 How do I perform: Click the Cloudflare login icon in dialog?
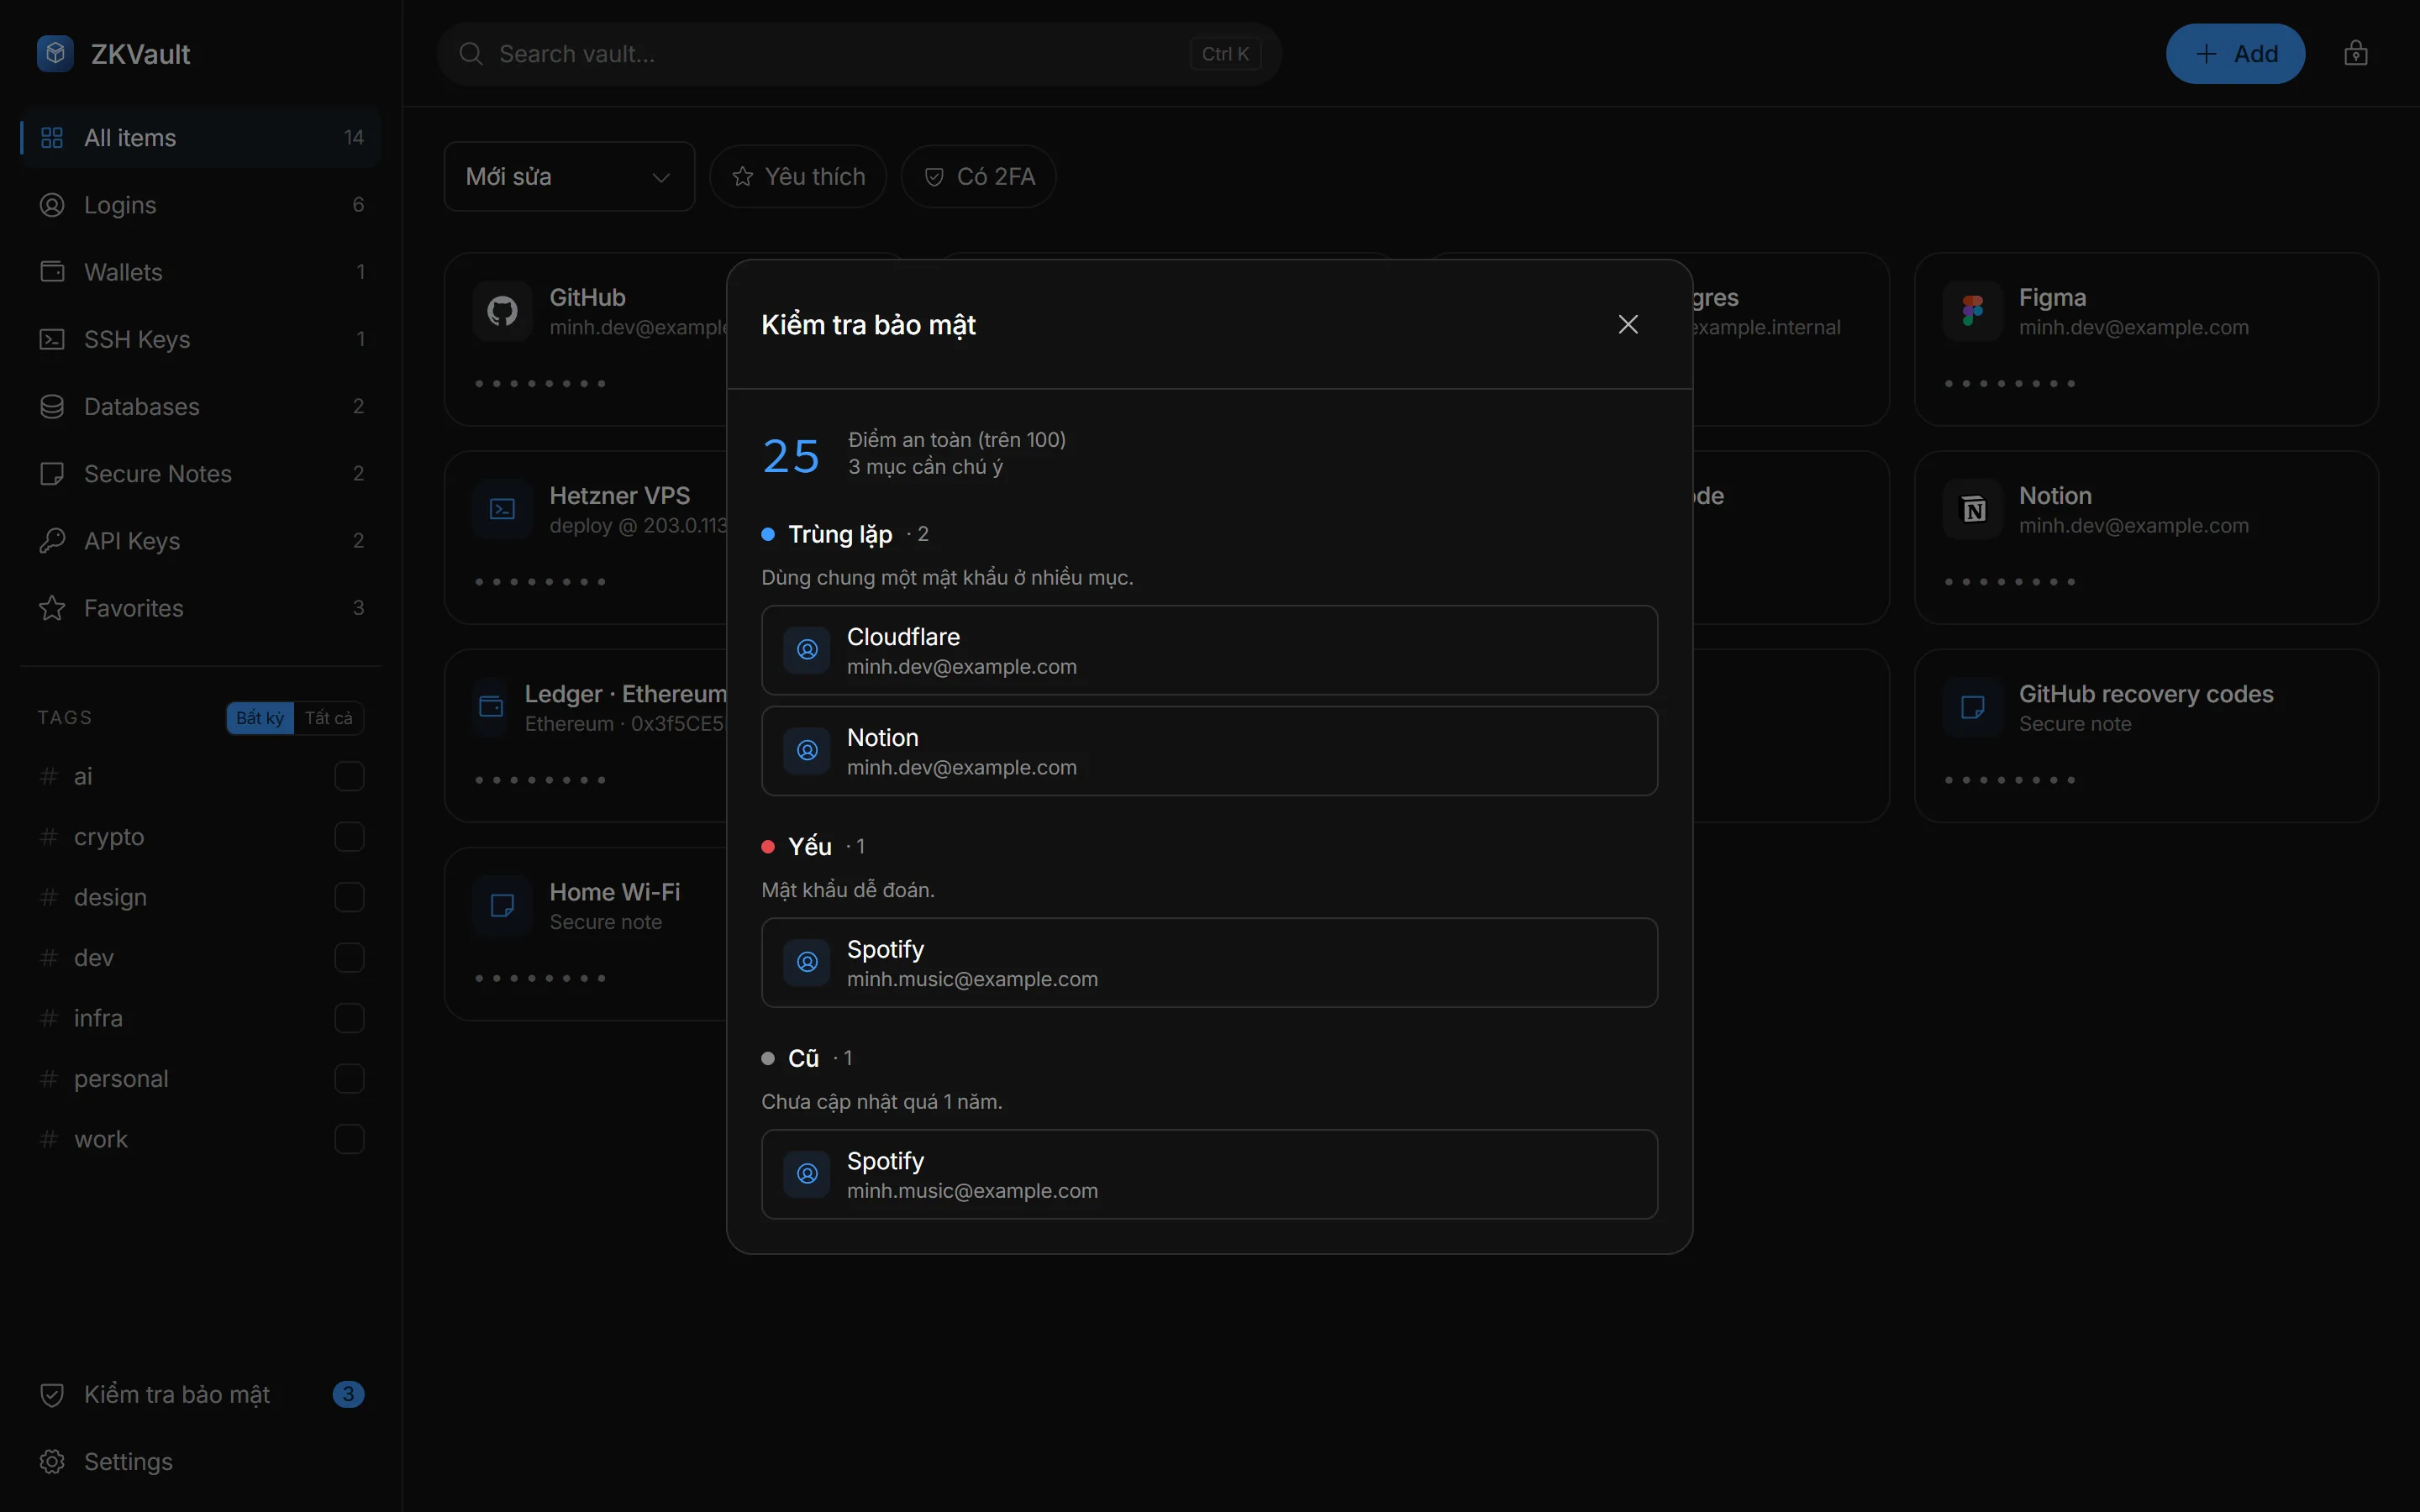[807, 650]
